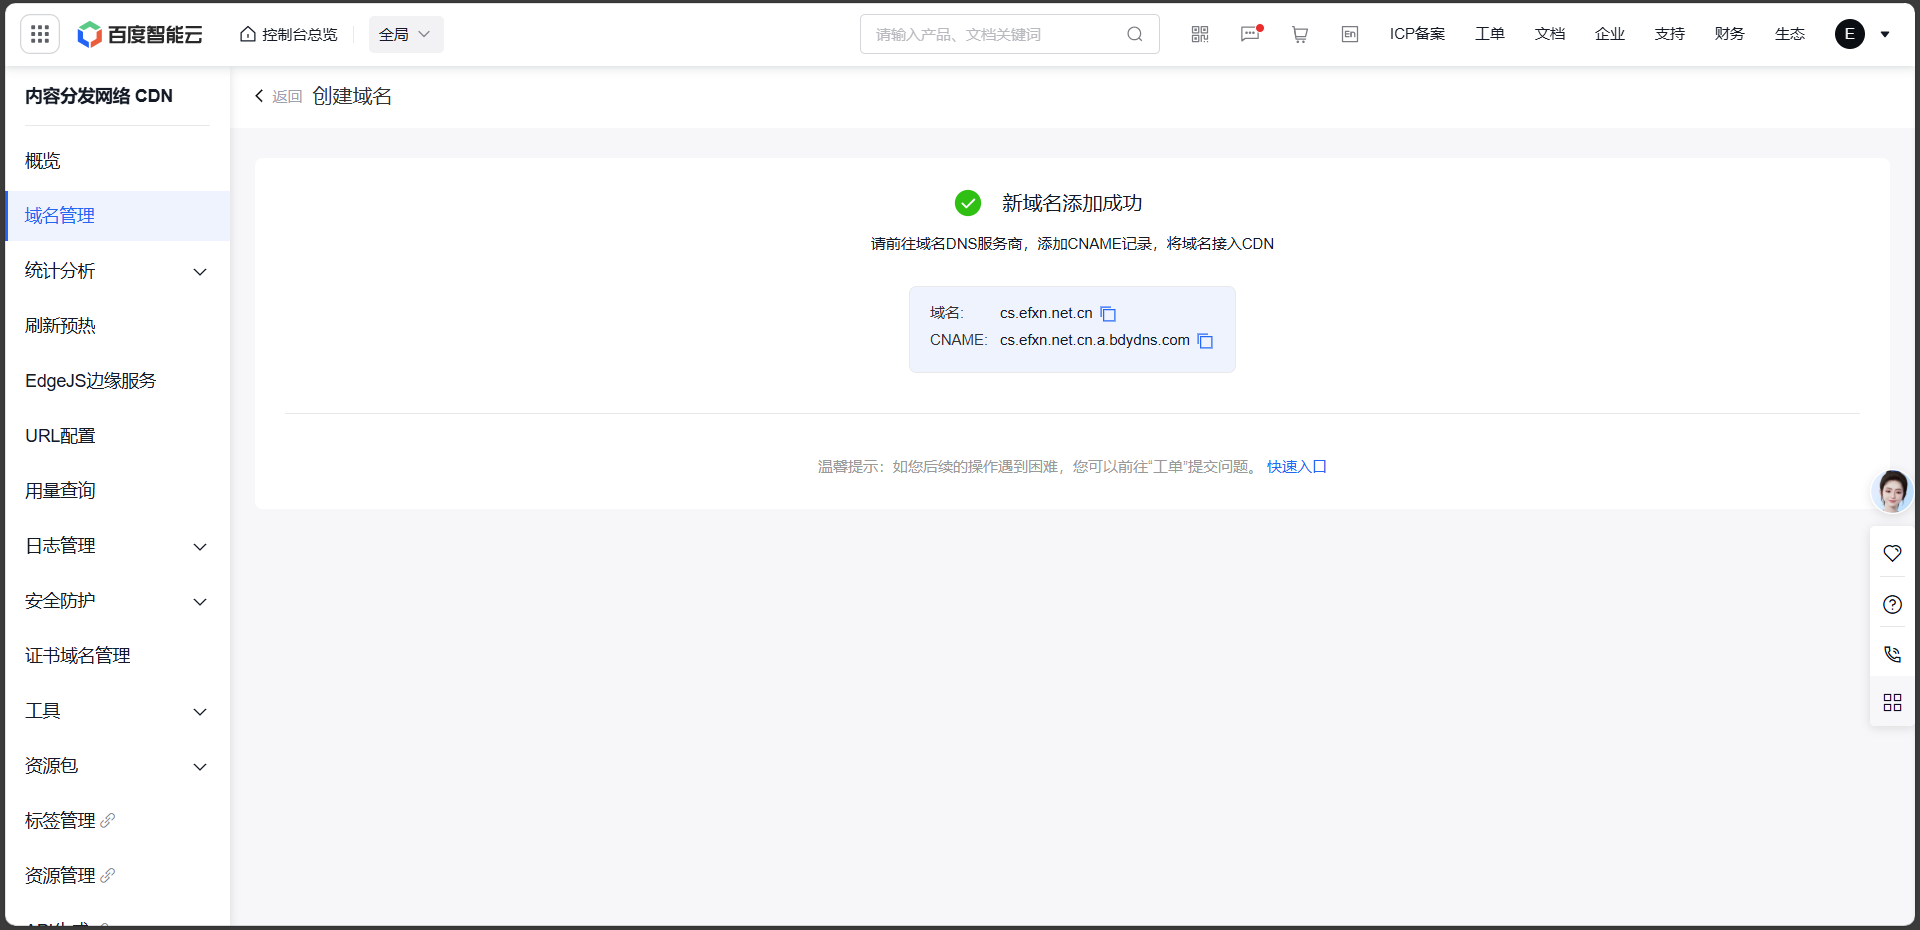Switch language with the En icon
The height and width of the screenshot is (930, 1920).
click(1350, 34)
